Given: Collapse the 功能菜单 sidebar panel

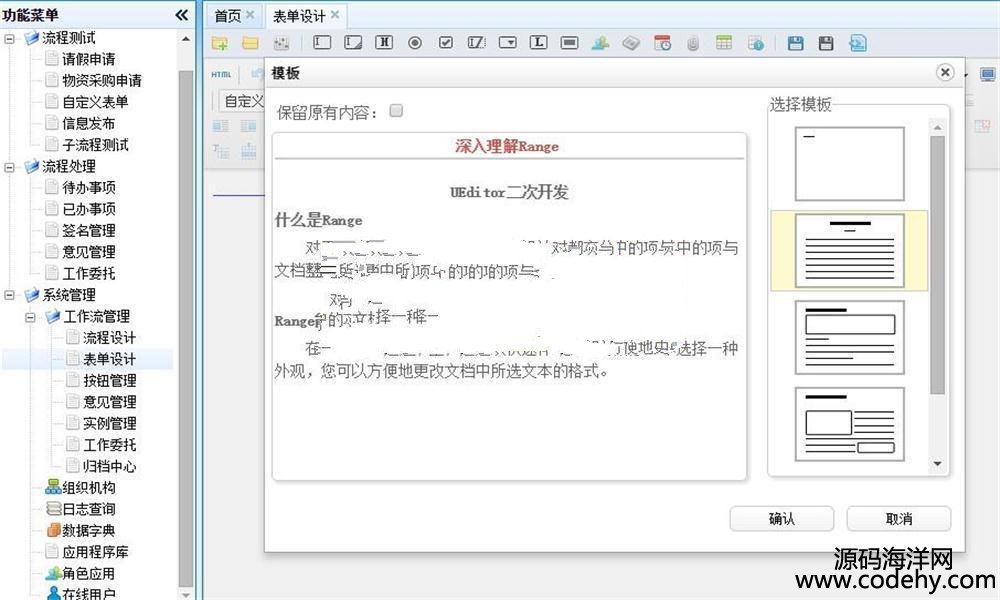Looking at the screenshot, I should [x=181, y=15].
